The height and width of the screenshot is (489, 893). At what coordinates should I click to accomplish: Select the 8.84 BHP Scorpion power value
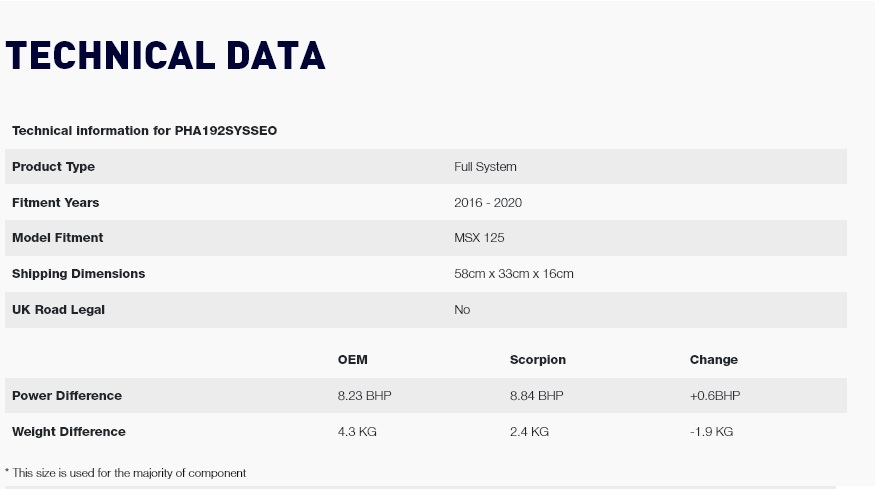pyautogui.click(x=536, y=396)
